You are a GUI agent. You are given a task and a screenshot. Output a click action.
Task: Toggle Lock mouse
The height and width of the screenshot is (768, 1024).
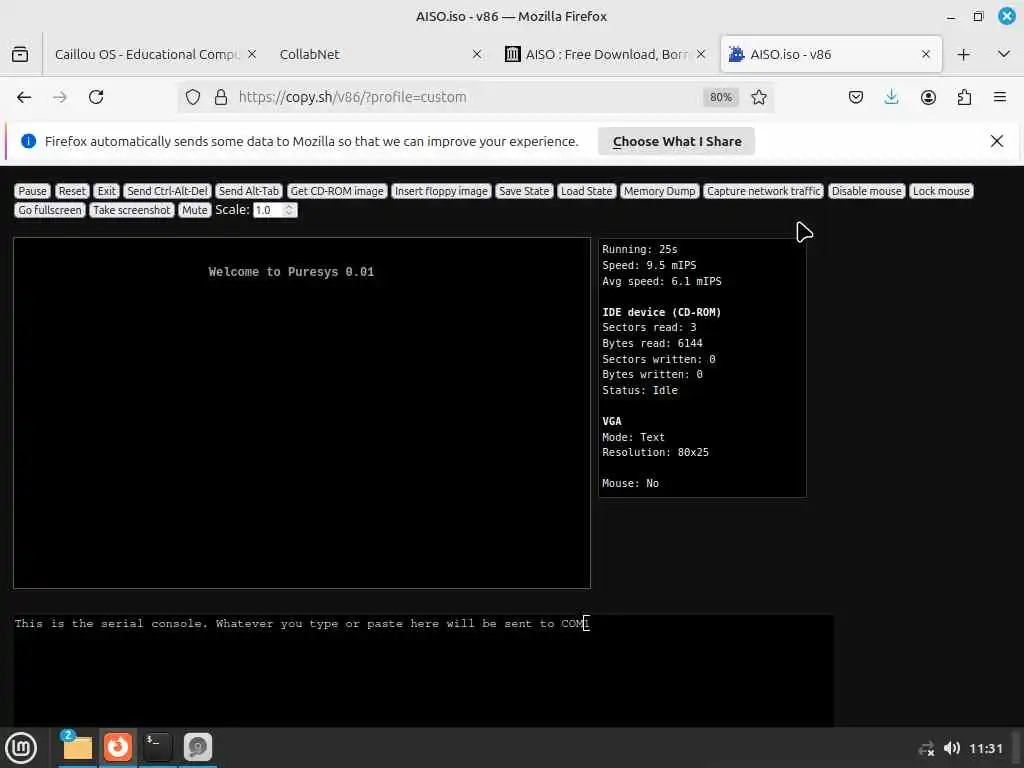point(941,191)
